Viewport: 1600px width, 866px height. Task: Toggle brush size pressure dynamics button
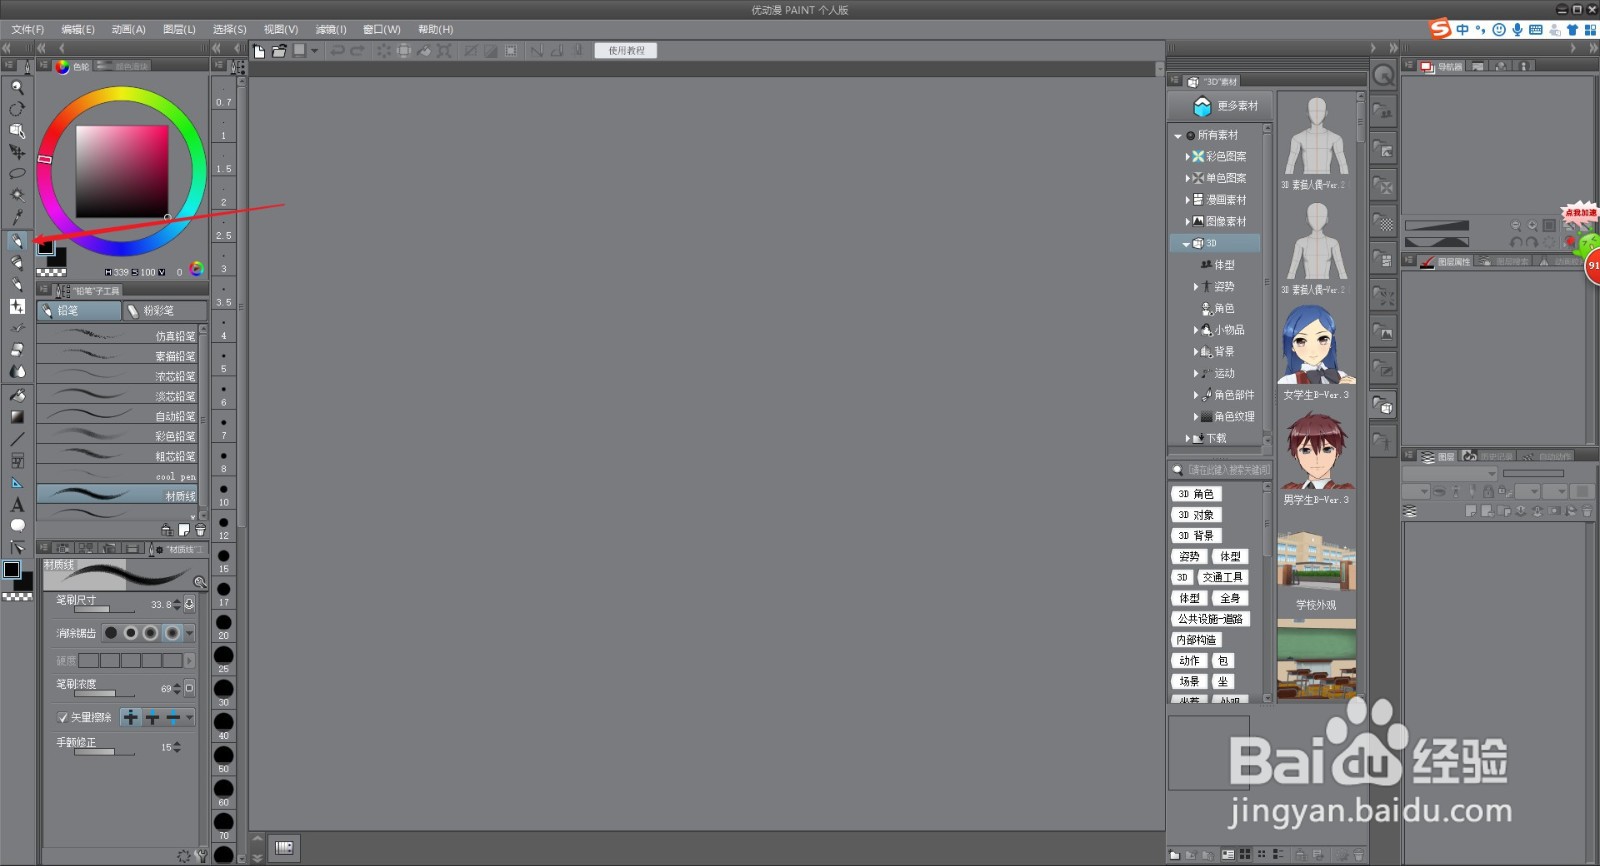click(x=190, y=604)
